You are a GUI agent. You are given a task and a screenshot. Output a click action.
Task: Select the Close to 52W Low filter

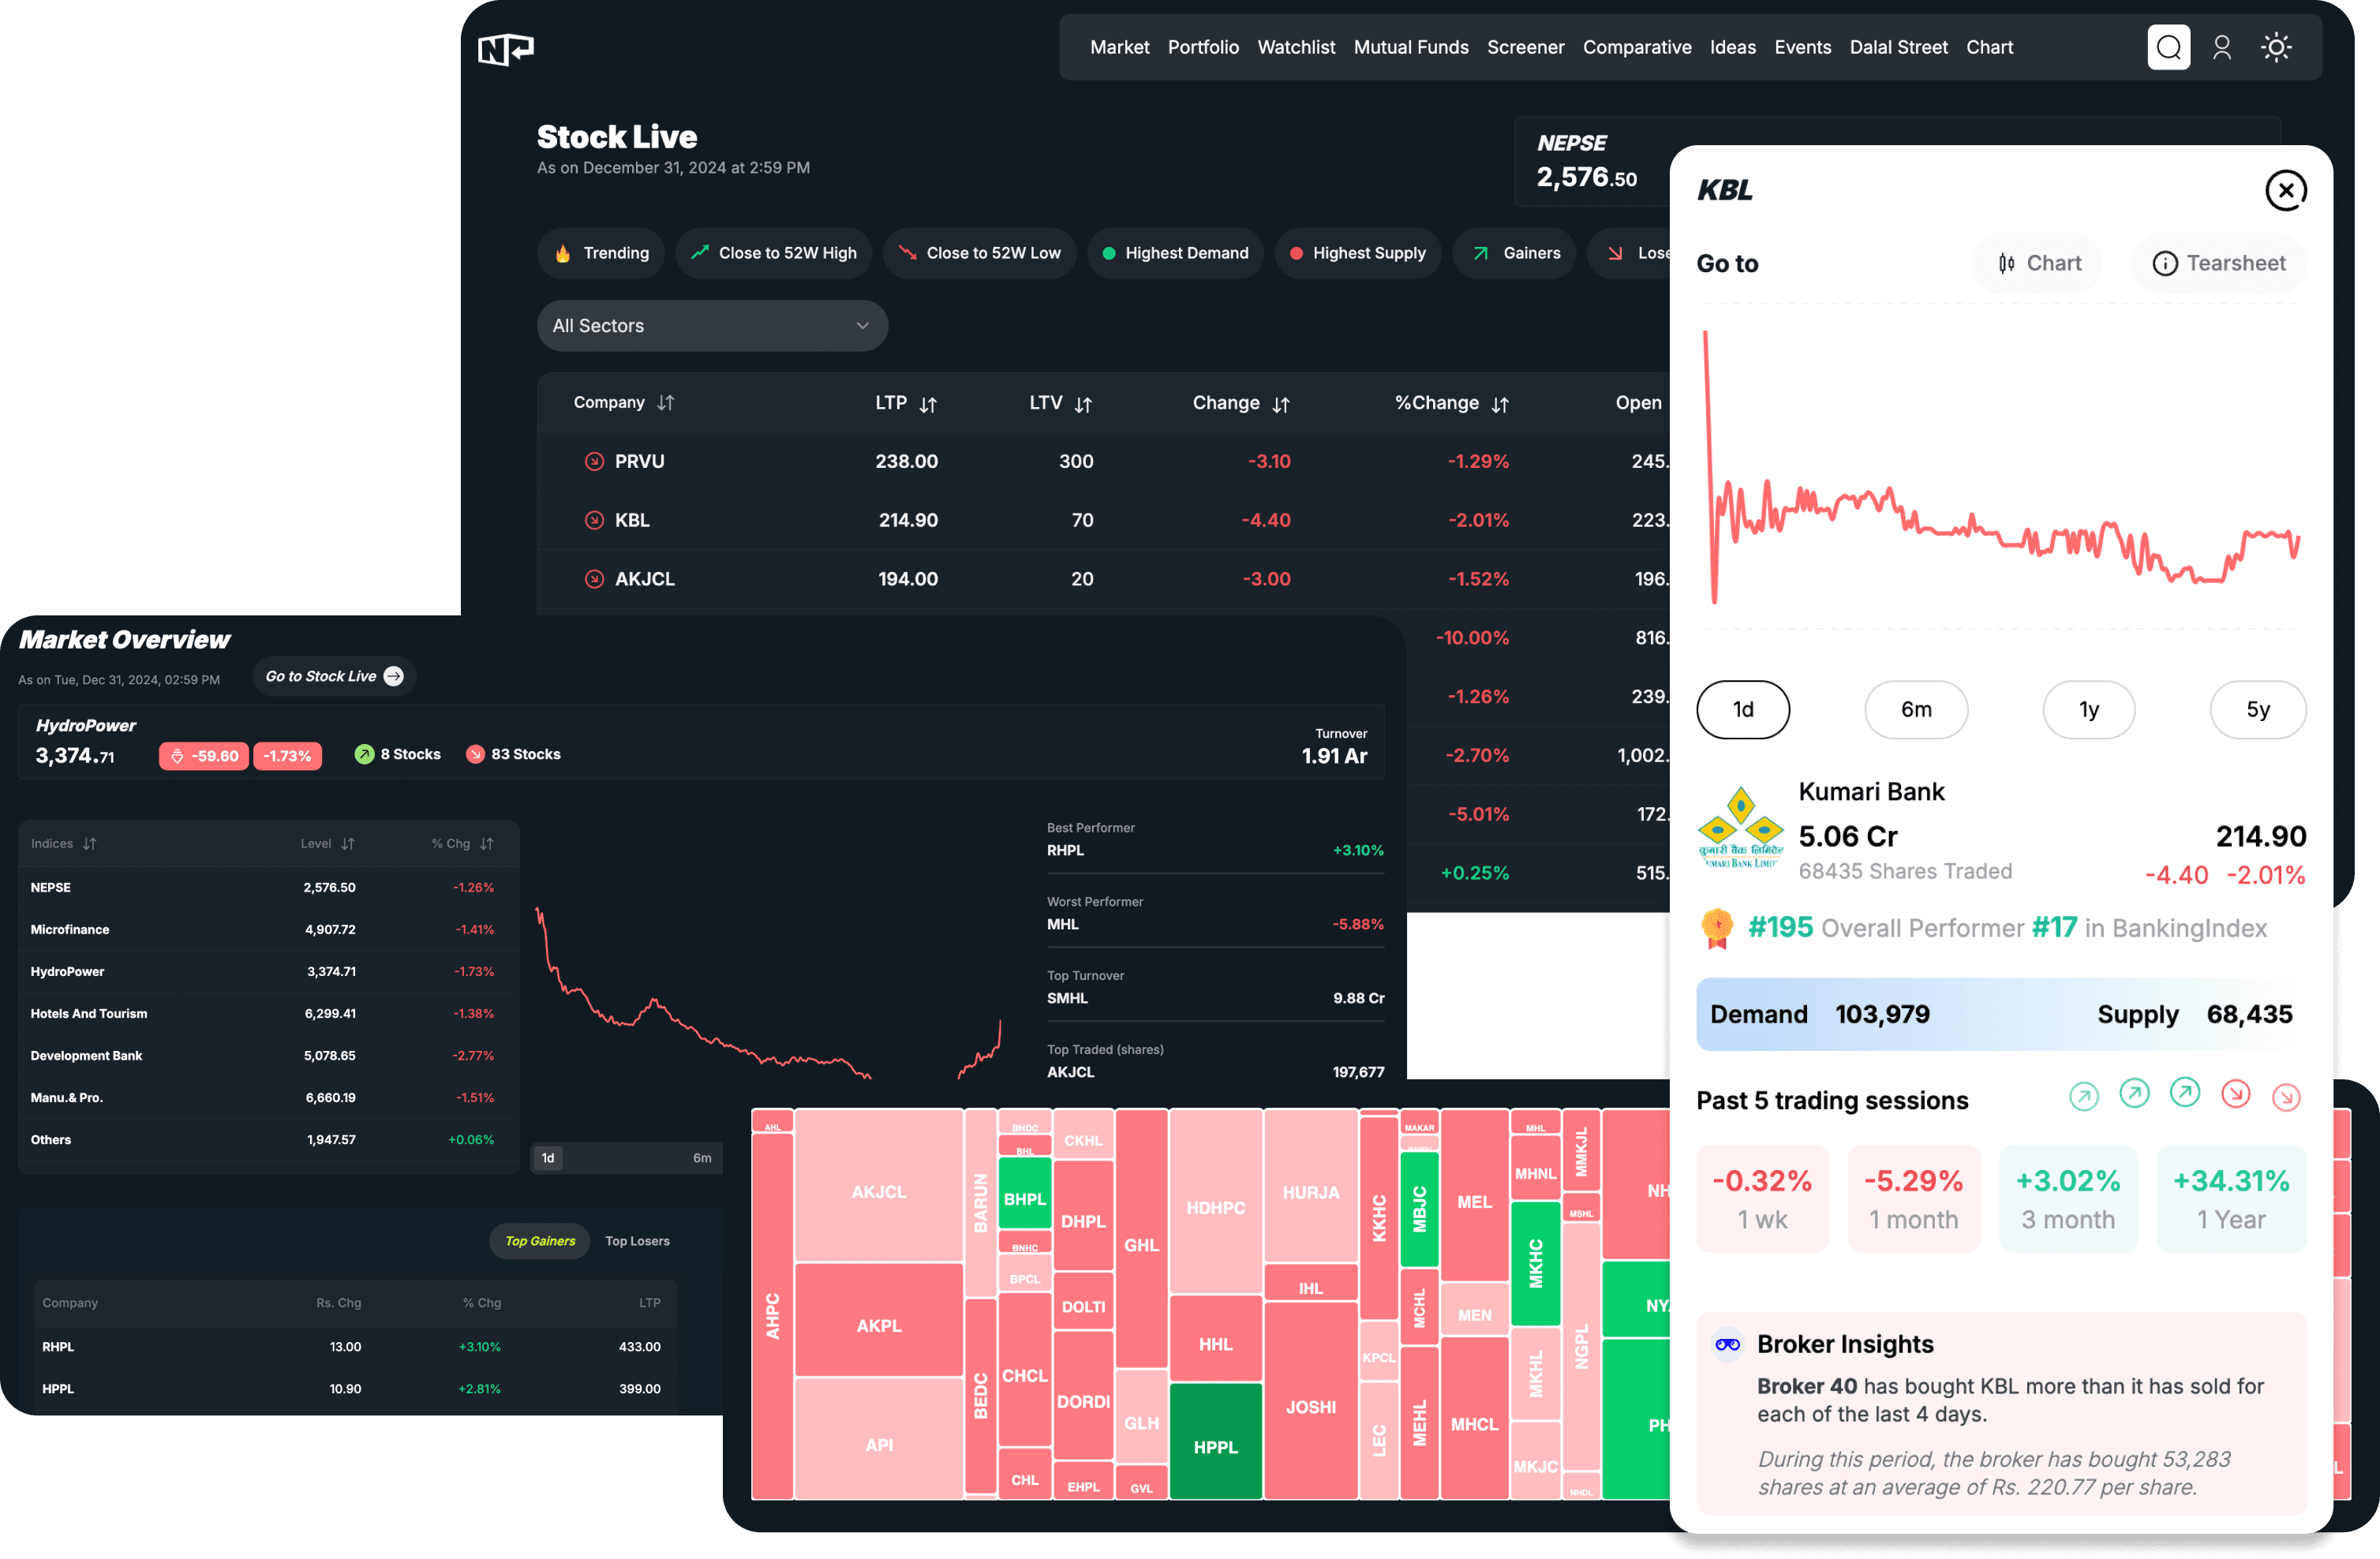979,253
